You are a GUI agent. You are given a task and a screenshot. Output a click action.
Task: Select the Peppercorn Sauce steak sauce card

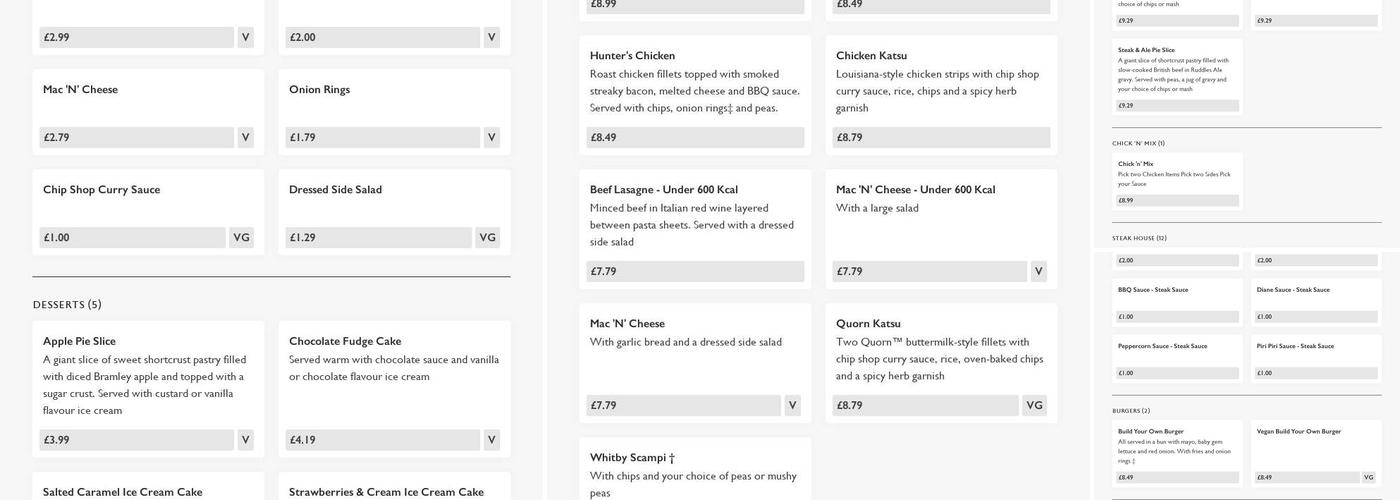pyautogui.click(x=1177, y=358)
